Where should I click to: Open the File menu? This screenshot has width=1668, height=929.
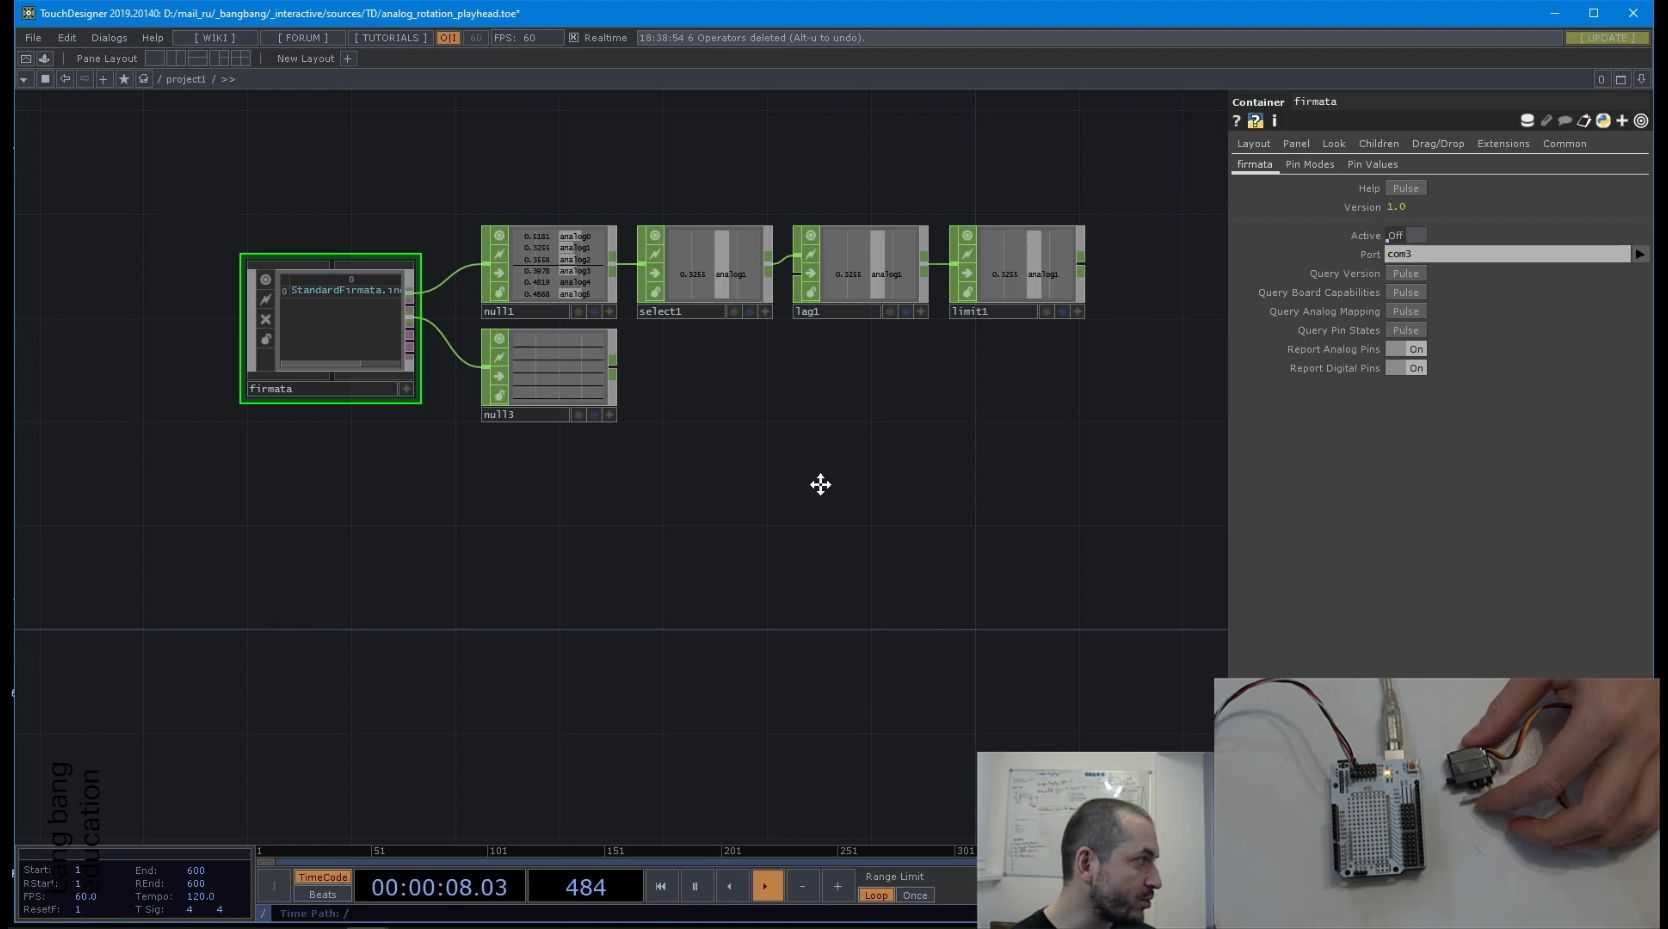(x=33, y=38)
